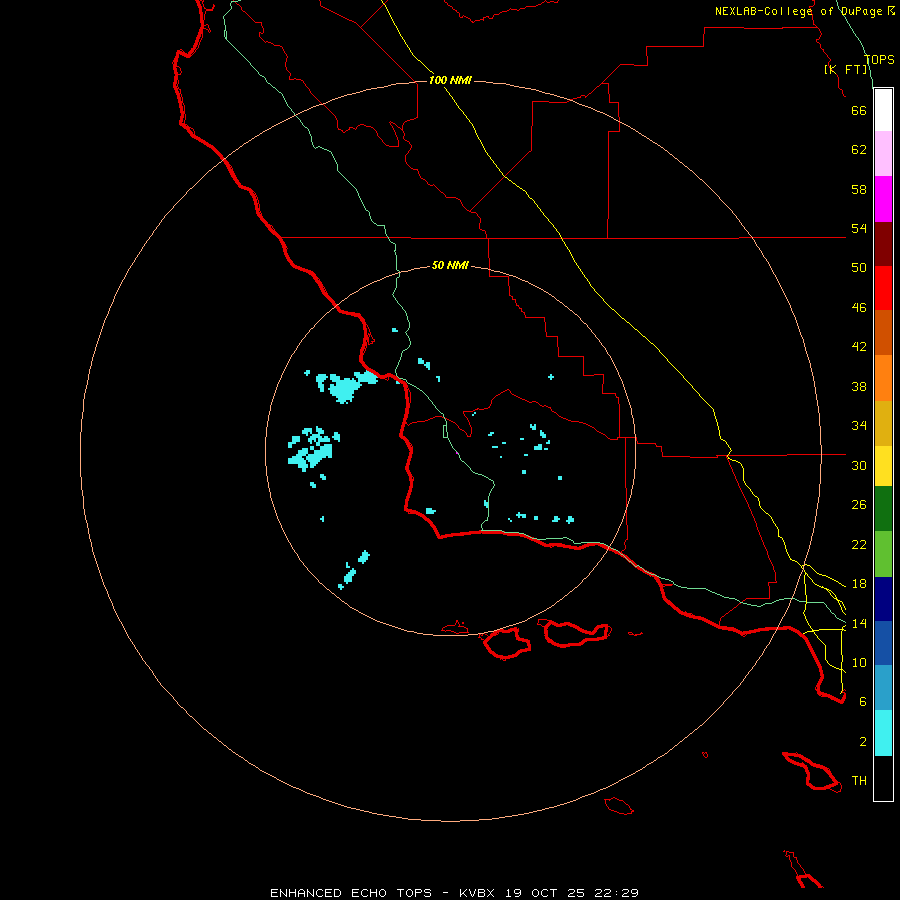Click the bright red legend swatch
This screenshot has height=900, width=900.
point(883,288)
